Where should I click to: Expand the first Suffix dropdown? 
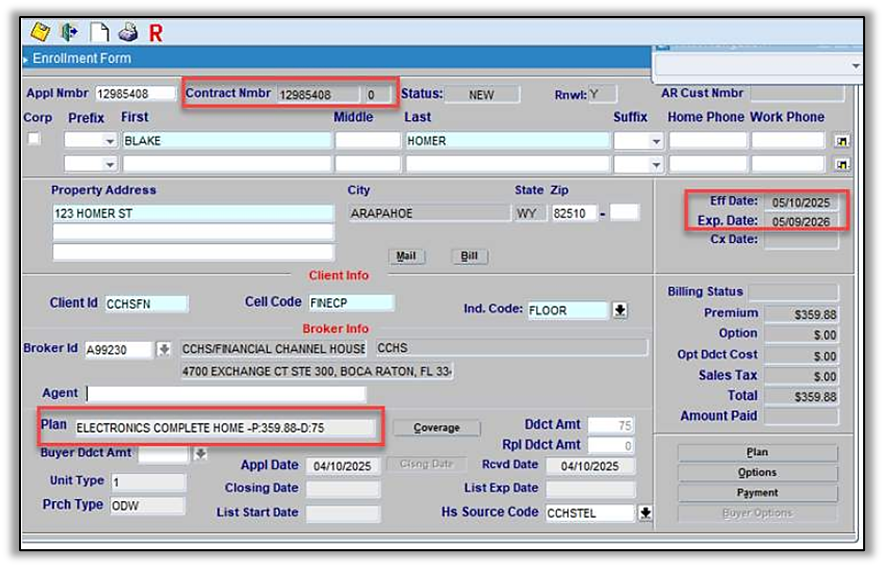(x=655, y=141)
